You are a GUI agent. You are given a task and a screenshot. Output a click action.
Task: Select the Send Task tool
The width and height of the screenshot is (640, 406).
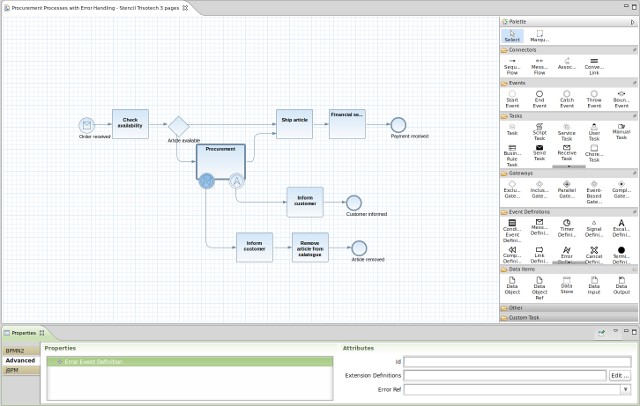click(x=539, y=152)
